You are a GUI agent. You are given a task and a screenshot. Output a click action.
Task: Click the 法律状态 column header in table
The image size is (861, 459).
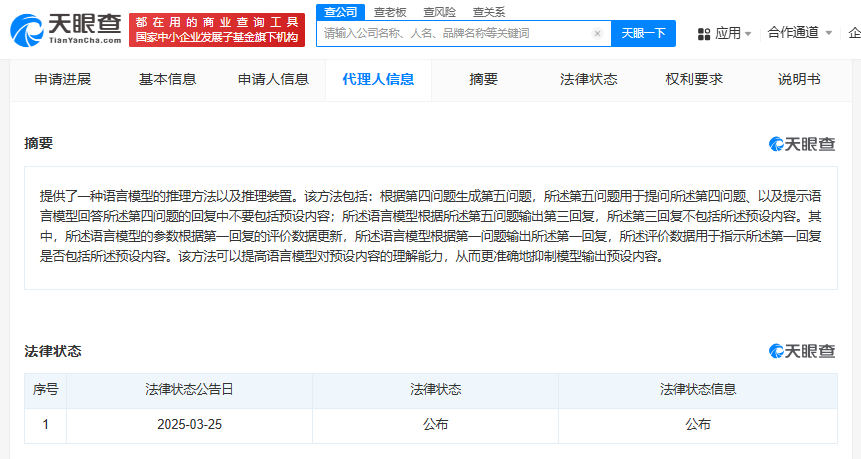[435, 390]
